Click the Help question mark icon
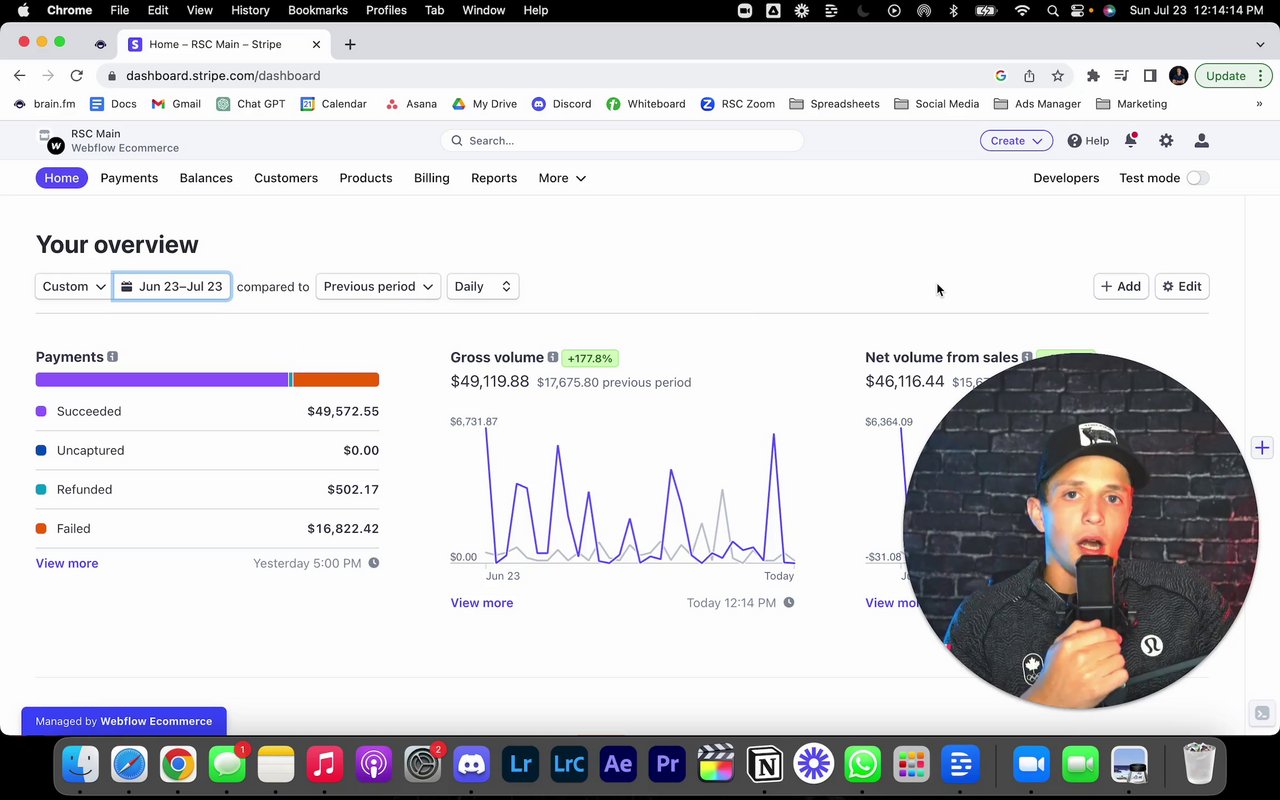The width and height of the screenshot is (1280, 800). [x=1074, y=141]
